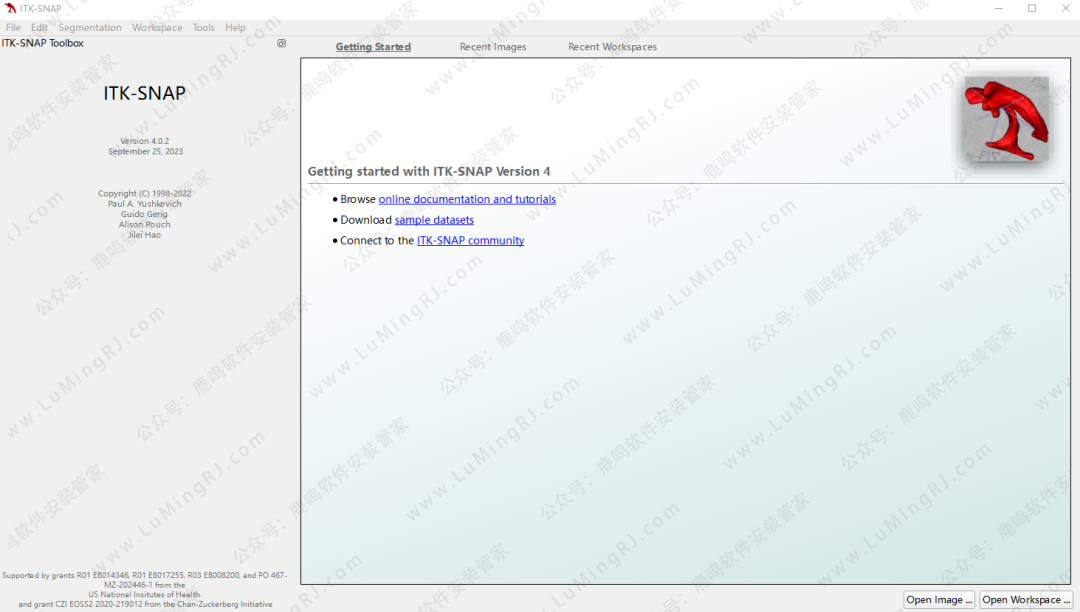Image resolution: width=1080 pixels, height=612 pixels.
Task: Switch to the Getting Started tab
Action: (373, 47)
